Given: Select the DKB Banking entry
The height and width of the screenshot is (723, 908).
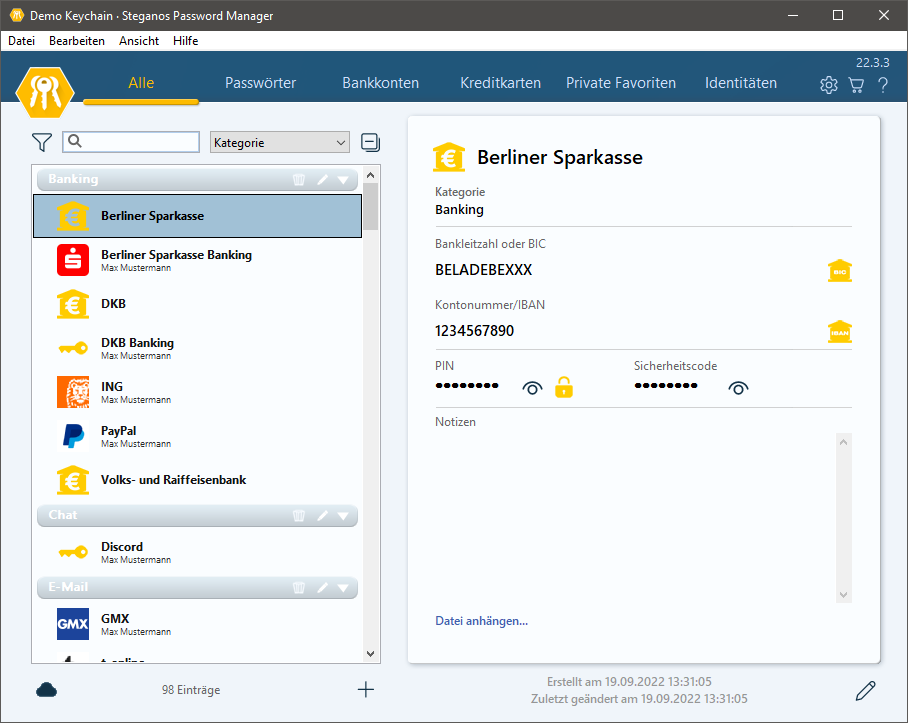Looking at the screenshot, I should pos(197,348).
